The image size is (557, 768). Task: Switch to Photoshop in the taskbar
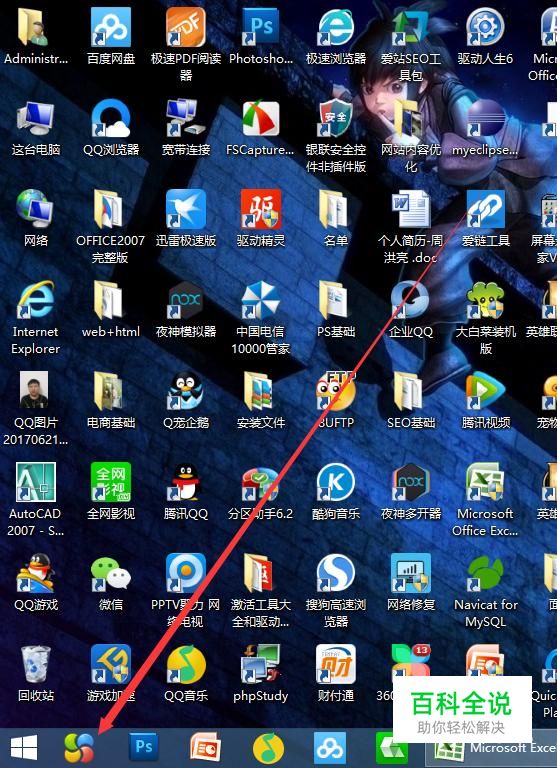143,747
